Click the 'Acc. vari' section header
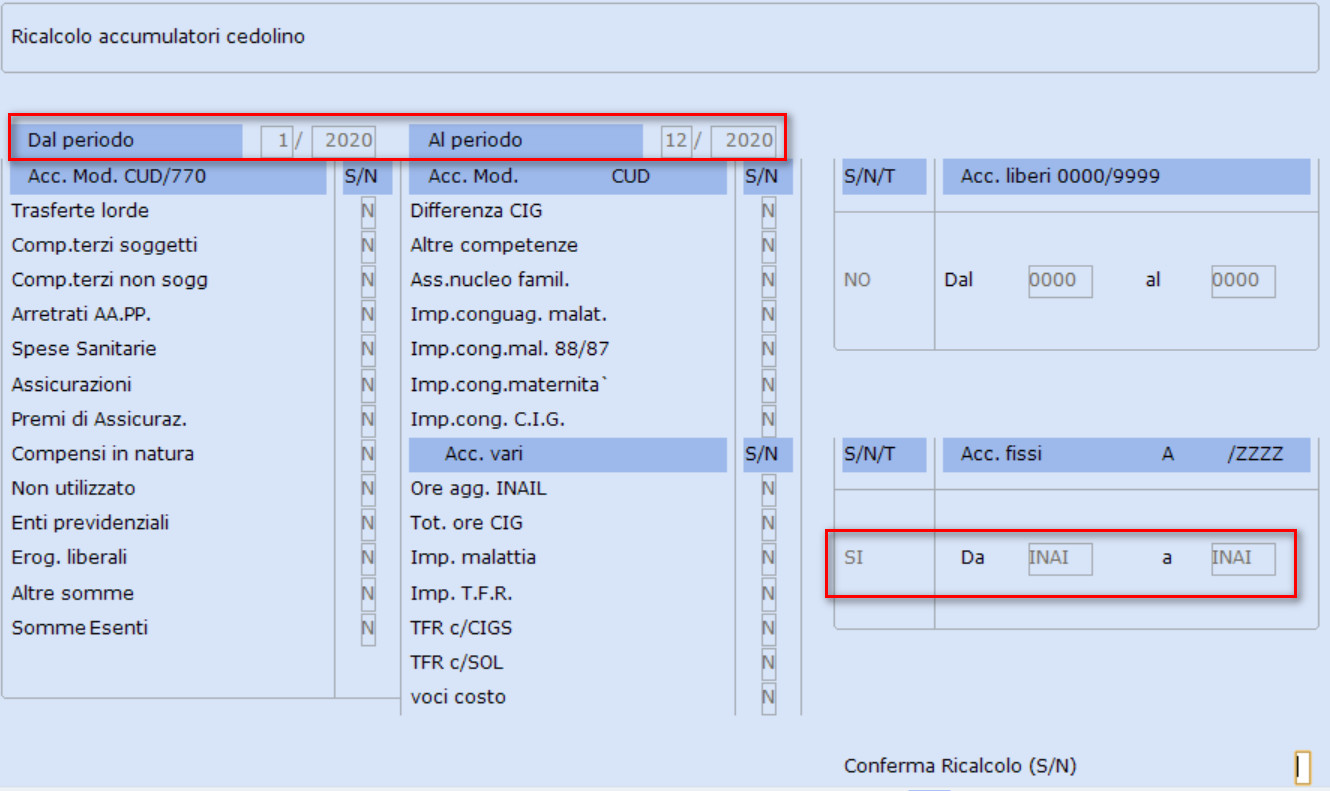The width and height of the screenshot is (1330, 791). (568, 455)
